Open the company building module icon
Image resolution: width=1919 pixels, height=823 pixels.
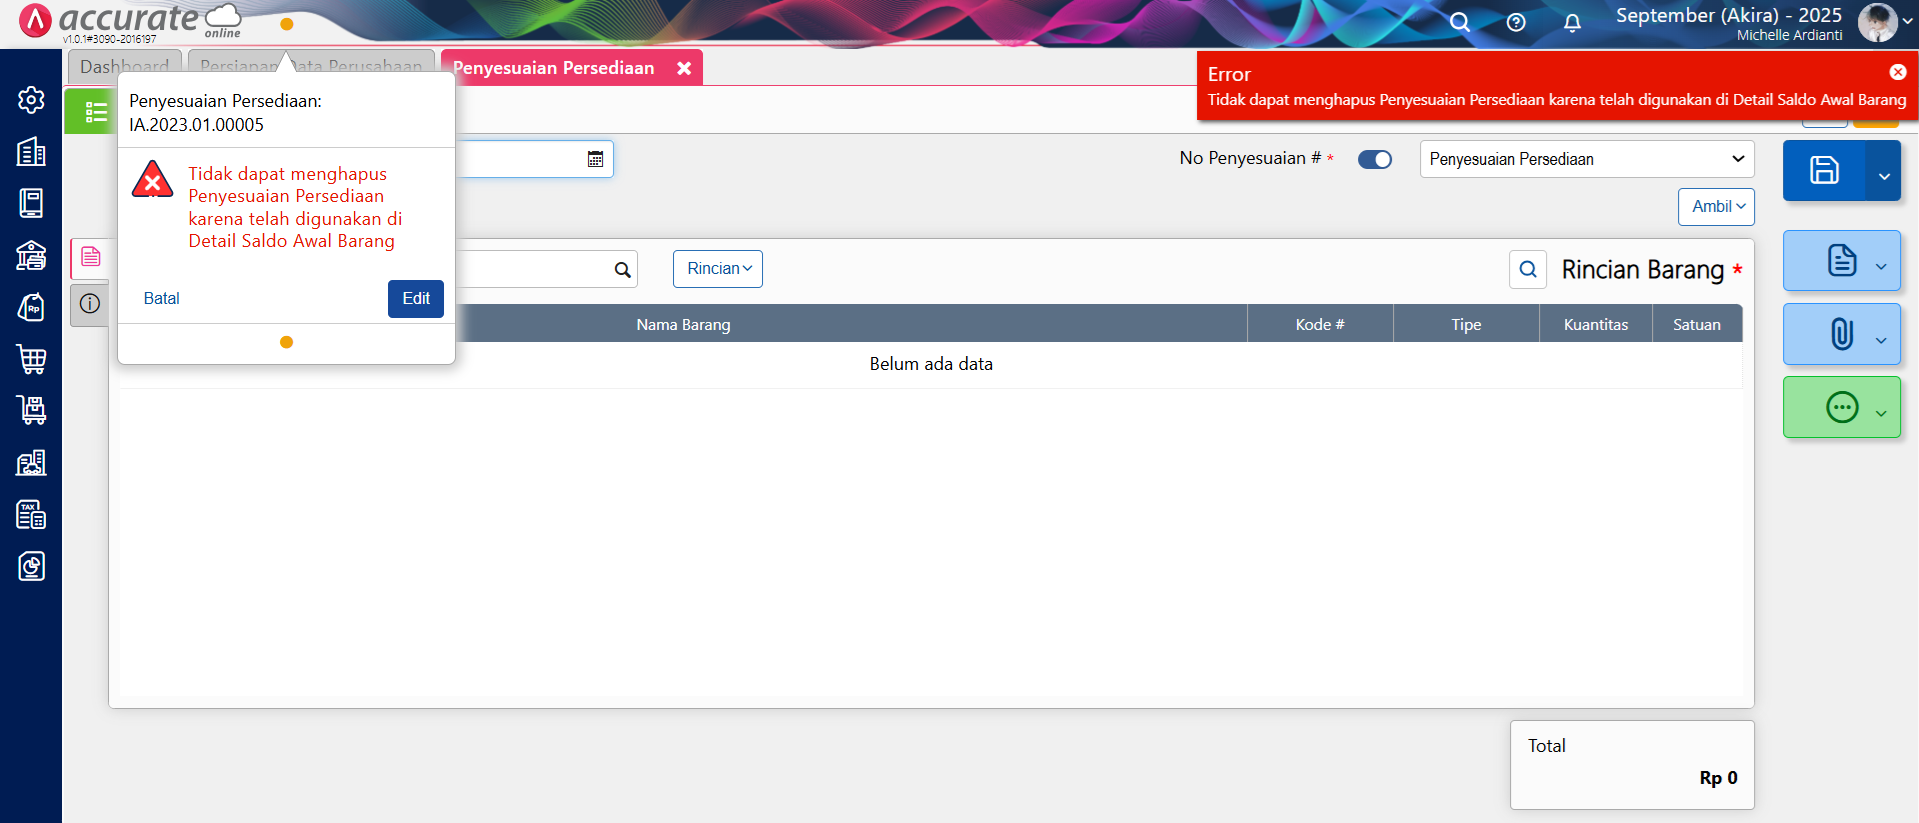point(31,152)
